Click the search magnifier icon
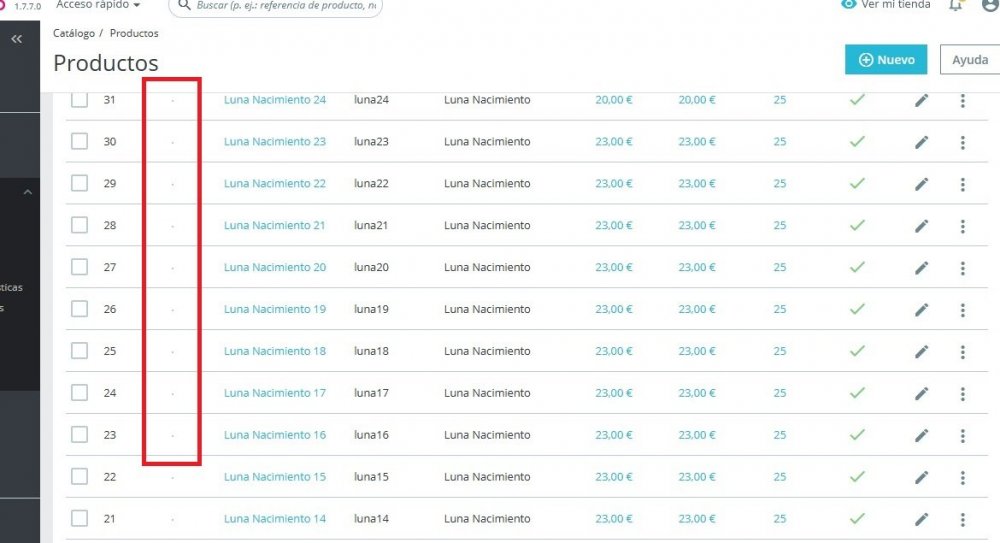Image resolution: width=1000 pixels, height=543 pixels. click(x=184, y=5)
